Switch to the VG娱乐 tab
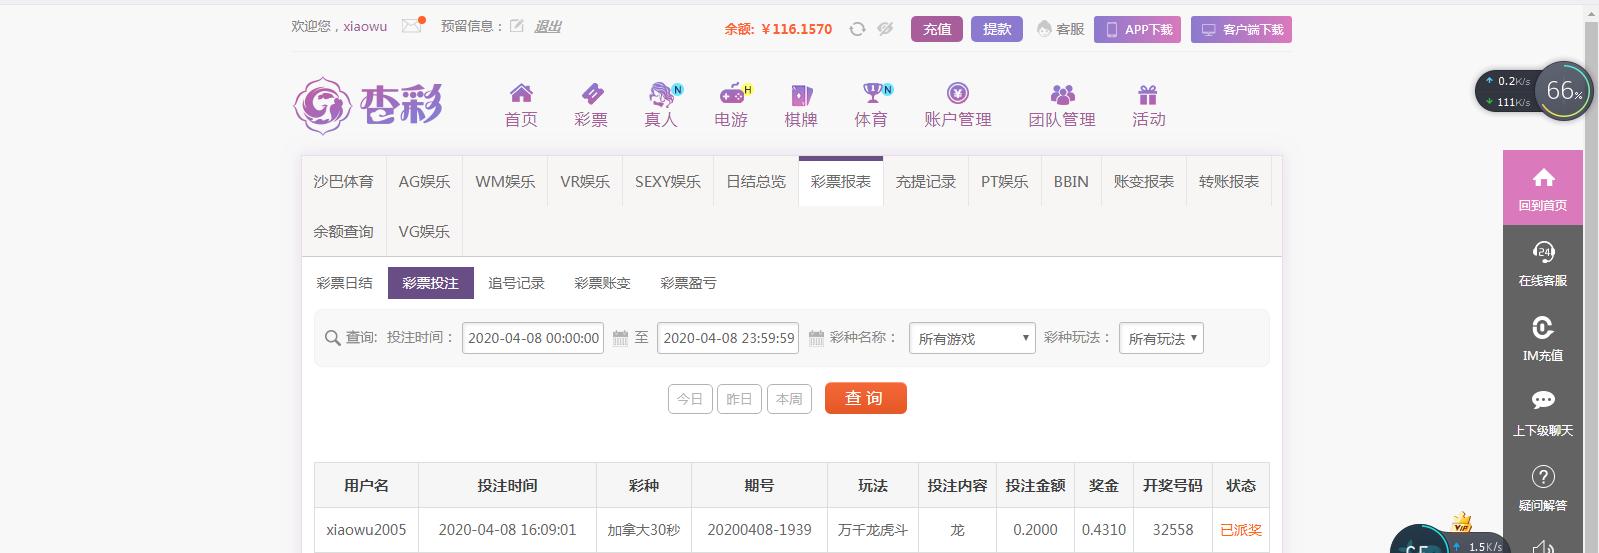This screenshot has width=1599, height=553. (x=424, y=231)
